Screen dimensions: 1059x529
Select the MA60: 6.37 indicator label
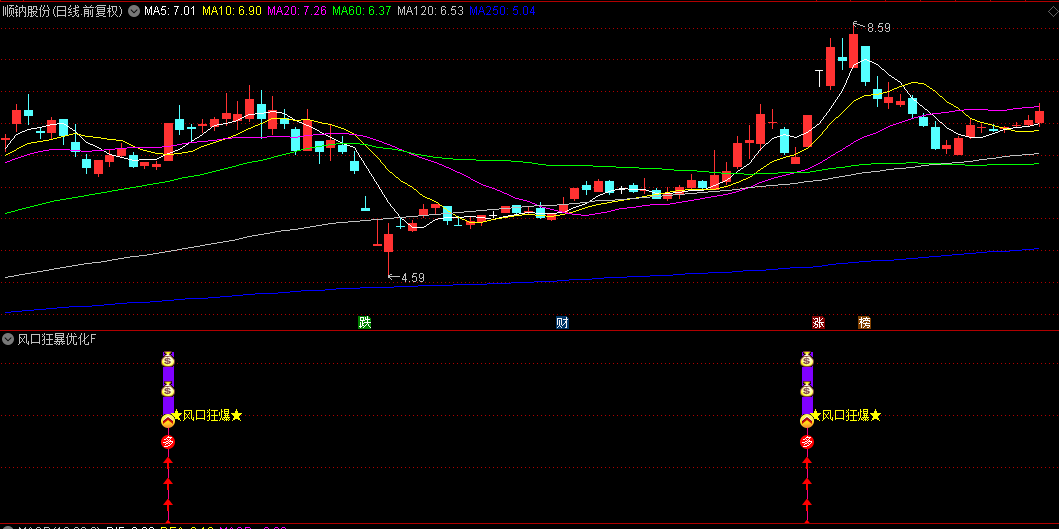(x=362, y=11)
